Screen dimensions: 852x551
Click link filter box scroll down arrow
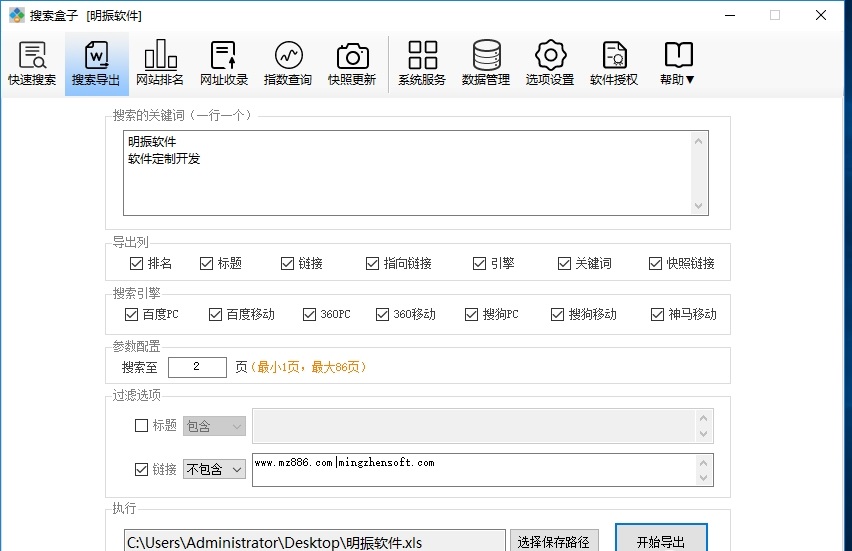coord(704,478)
